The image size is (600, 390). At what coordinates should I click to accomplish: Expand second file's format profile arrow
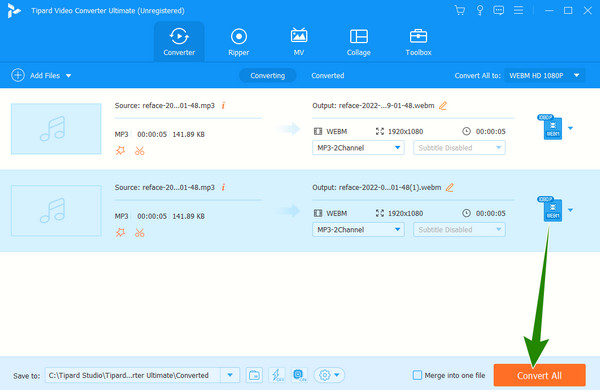pos(571,210)
